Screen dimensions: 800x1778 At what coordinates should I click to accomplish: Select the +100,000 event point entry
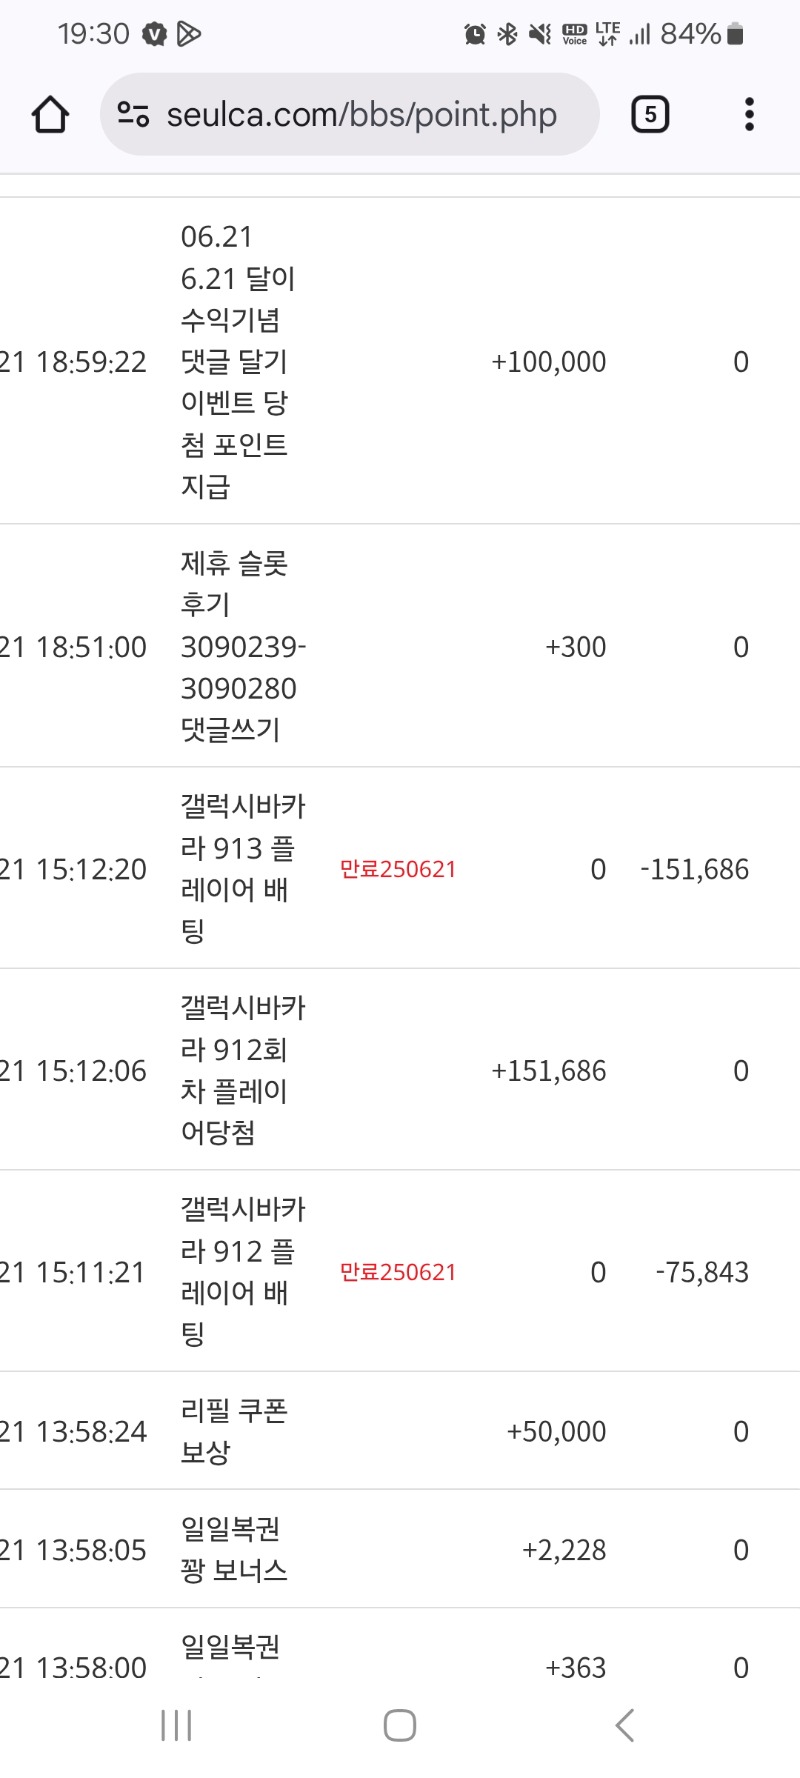[549, 362]
